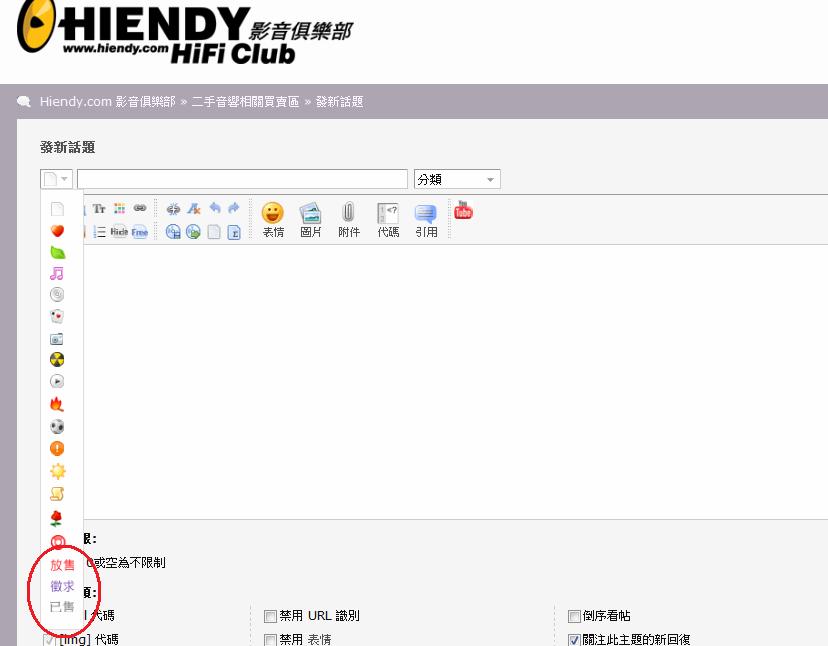Click the save data disc icon

click(173, 232)
